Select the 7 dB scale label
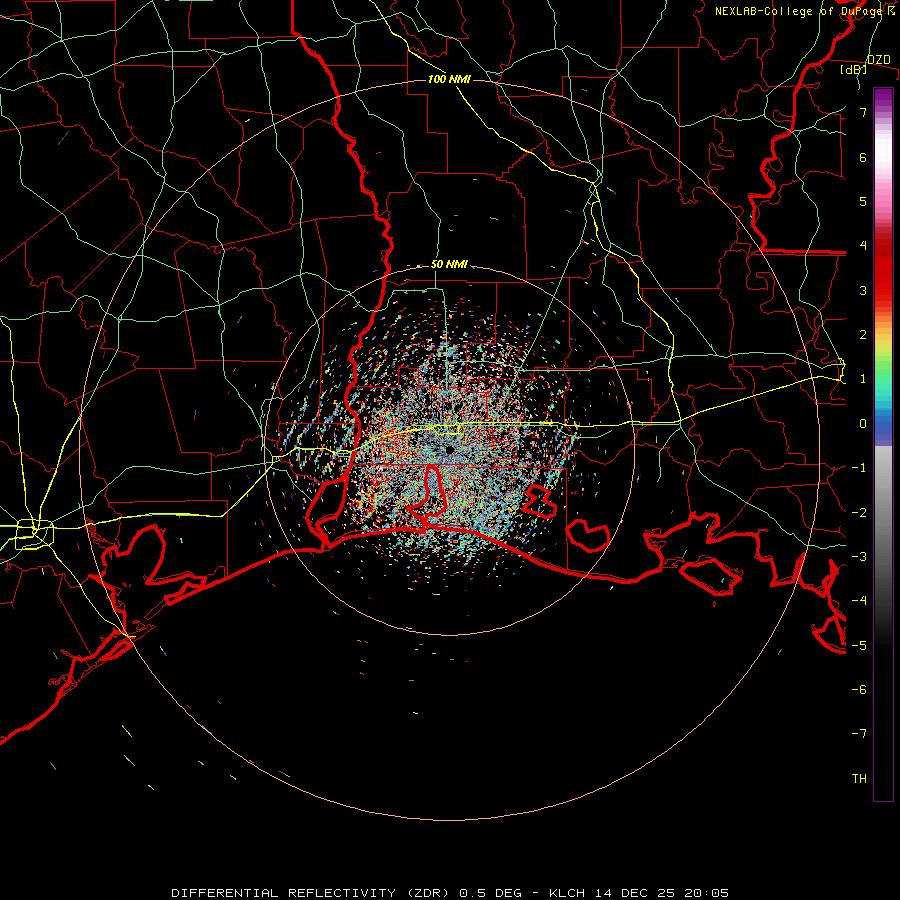Screen dimensions: 900x900 [863, 113]
